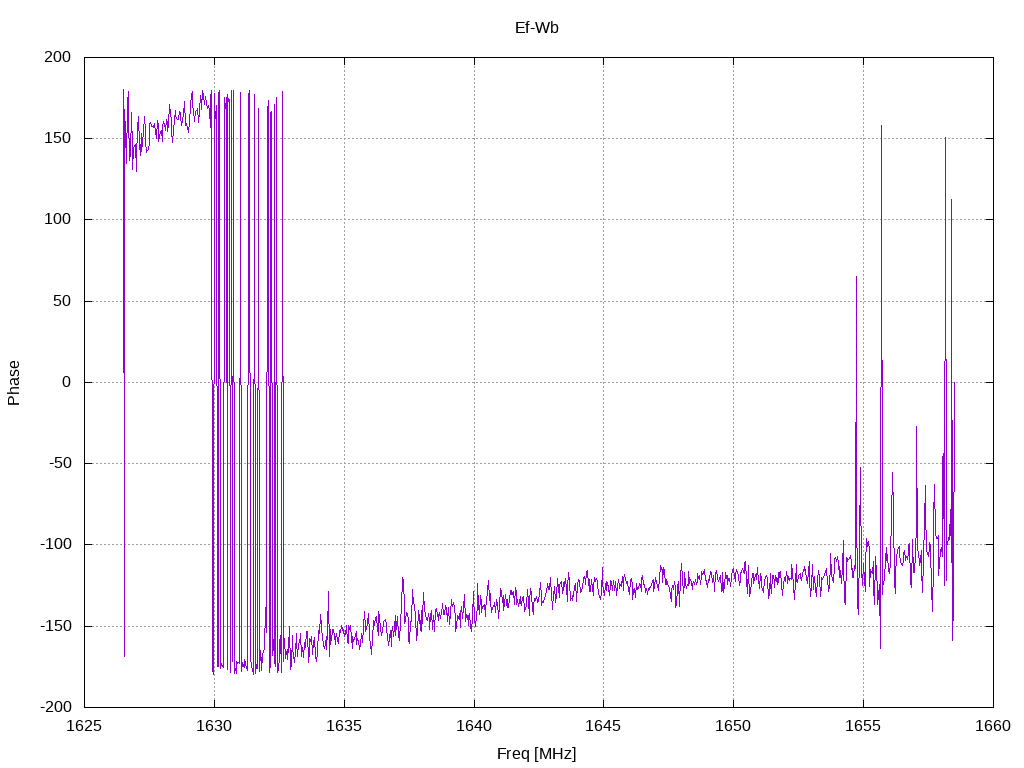
Task: Click the x-axis tick label "1625"
Action: pyautogui.click(x=84, y=726)
